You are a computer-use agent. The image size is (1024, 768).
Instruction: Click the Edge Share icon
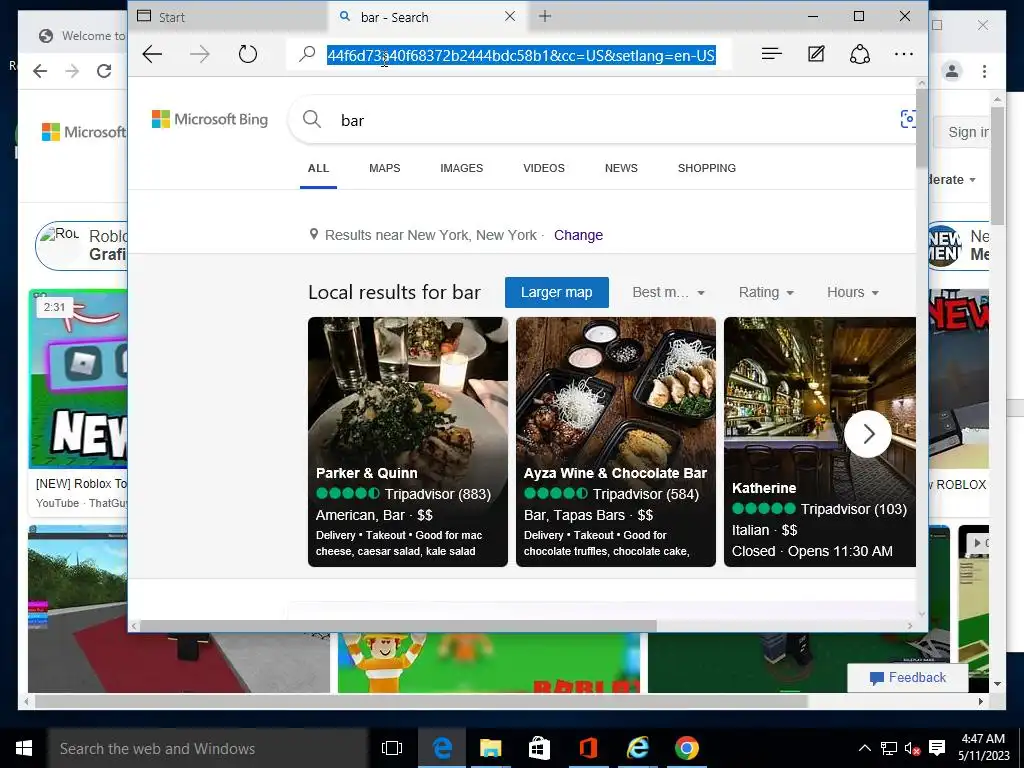point(859,54)
